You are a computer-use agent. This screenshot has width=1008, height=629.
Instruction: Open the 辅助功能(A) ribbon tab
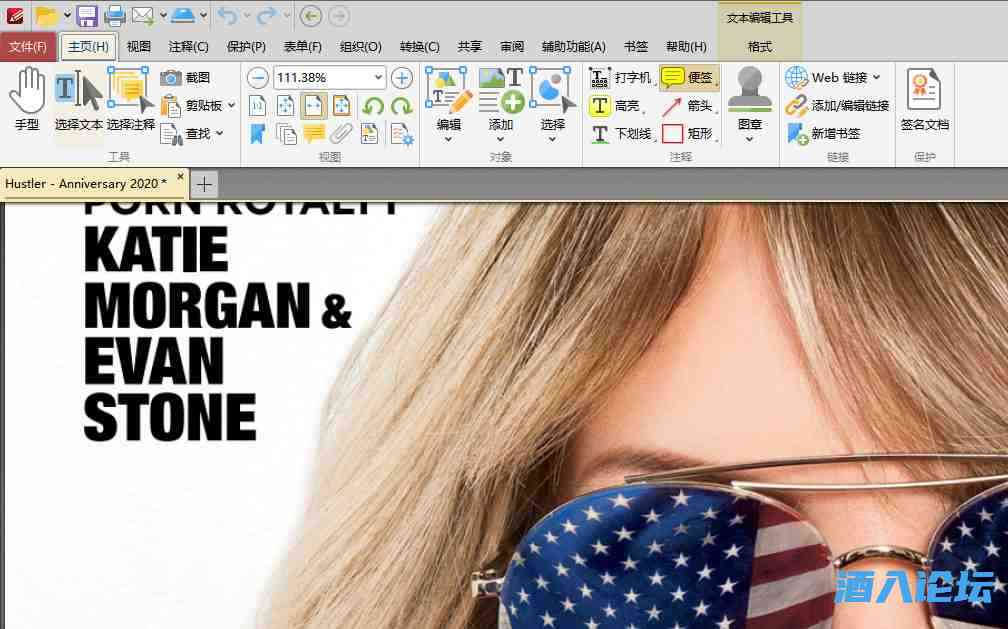pos(573,47)
